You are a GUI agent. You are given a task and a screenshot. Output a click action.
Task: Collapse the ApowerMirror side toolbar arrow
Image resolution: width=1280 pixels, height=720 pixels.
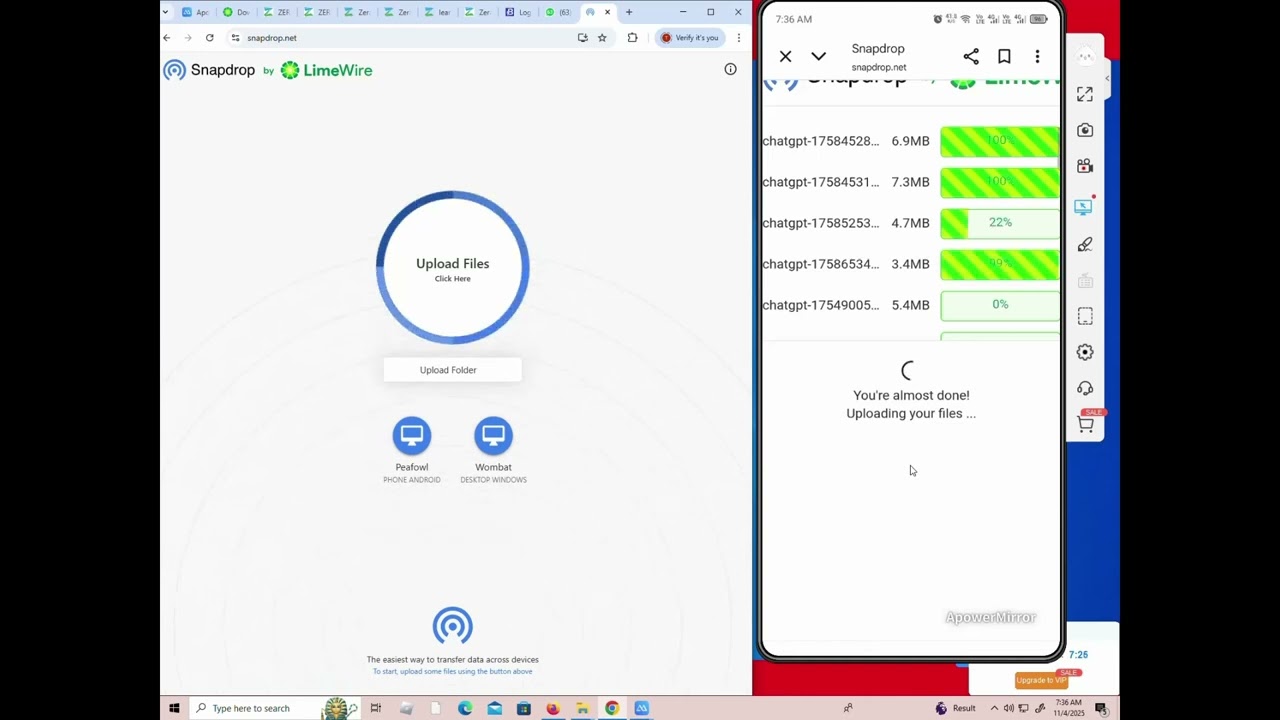point(1107,77)
